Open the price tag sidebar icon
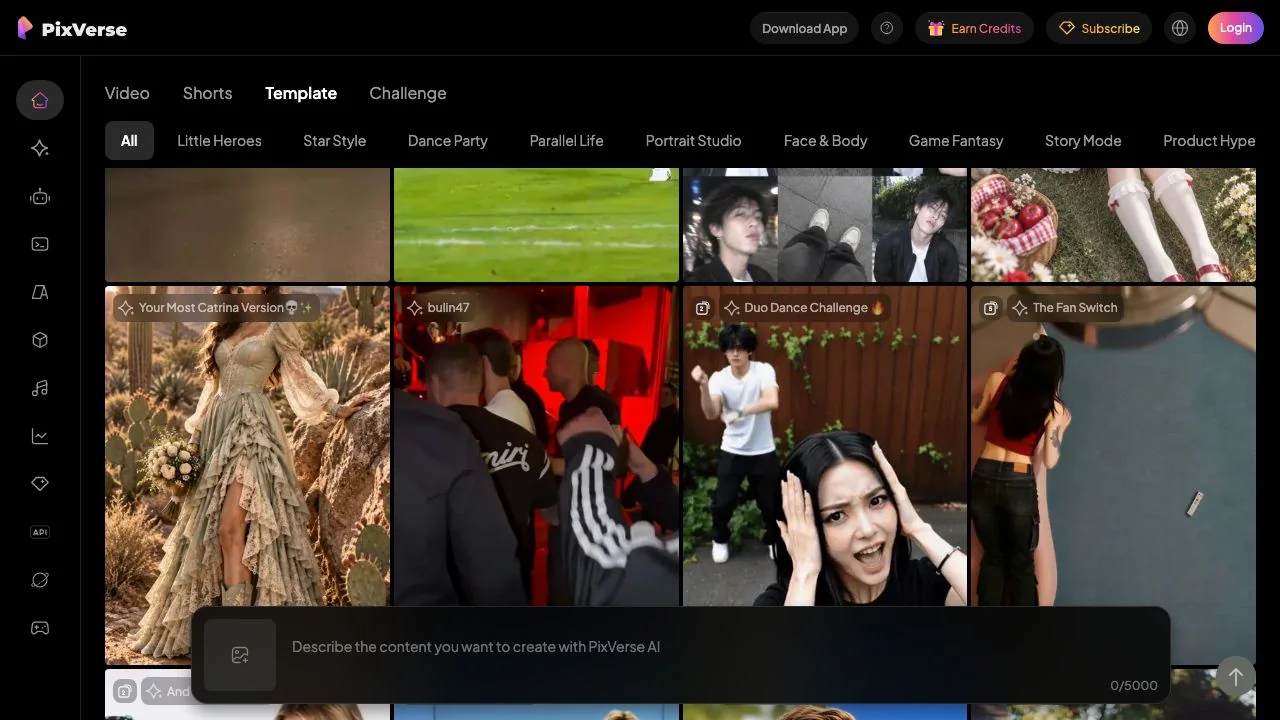 tap(40, 484)
